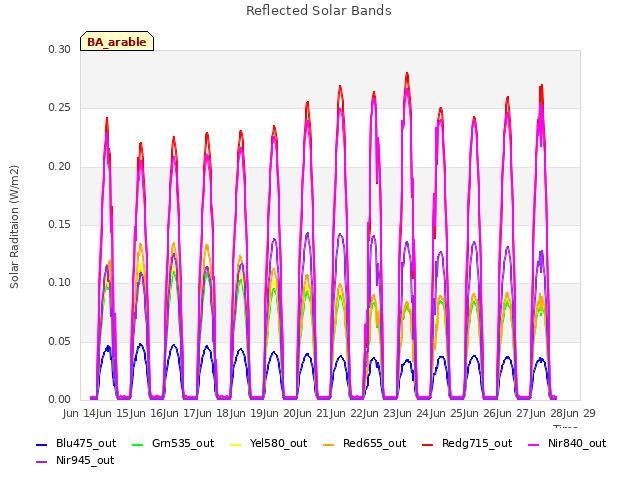Click the 0.30 y-axis tick label

tap(60, 49)
